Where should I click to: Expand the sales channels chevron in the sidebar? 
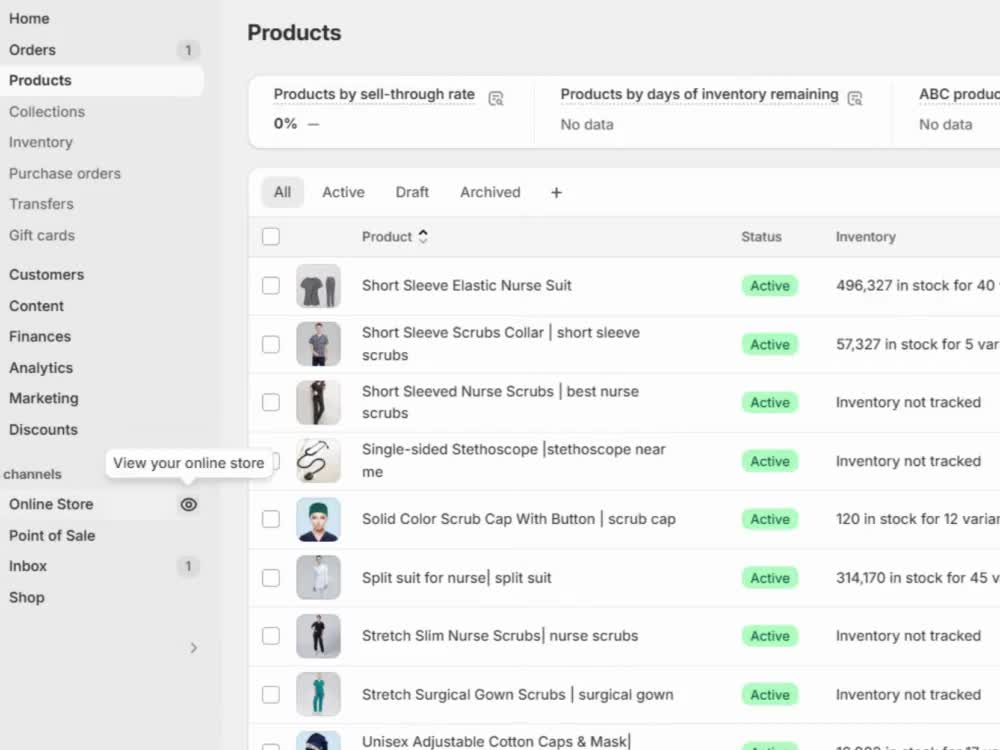[193, 648]
